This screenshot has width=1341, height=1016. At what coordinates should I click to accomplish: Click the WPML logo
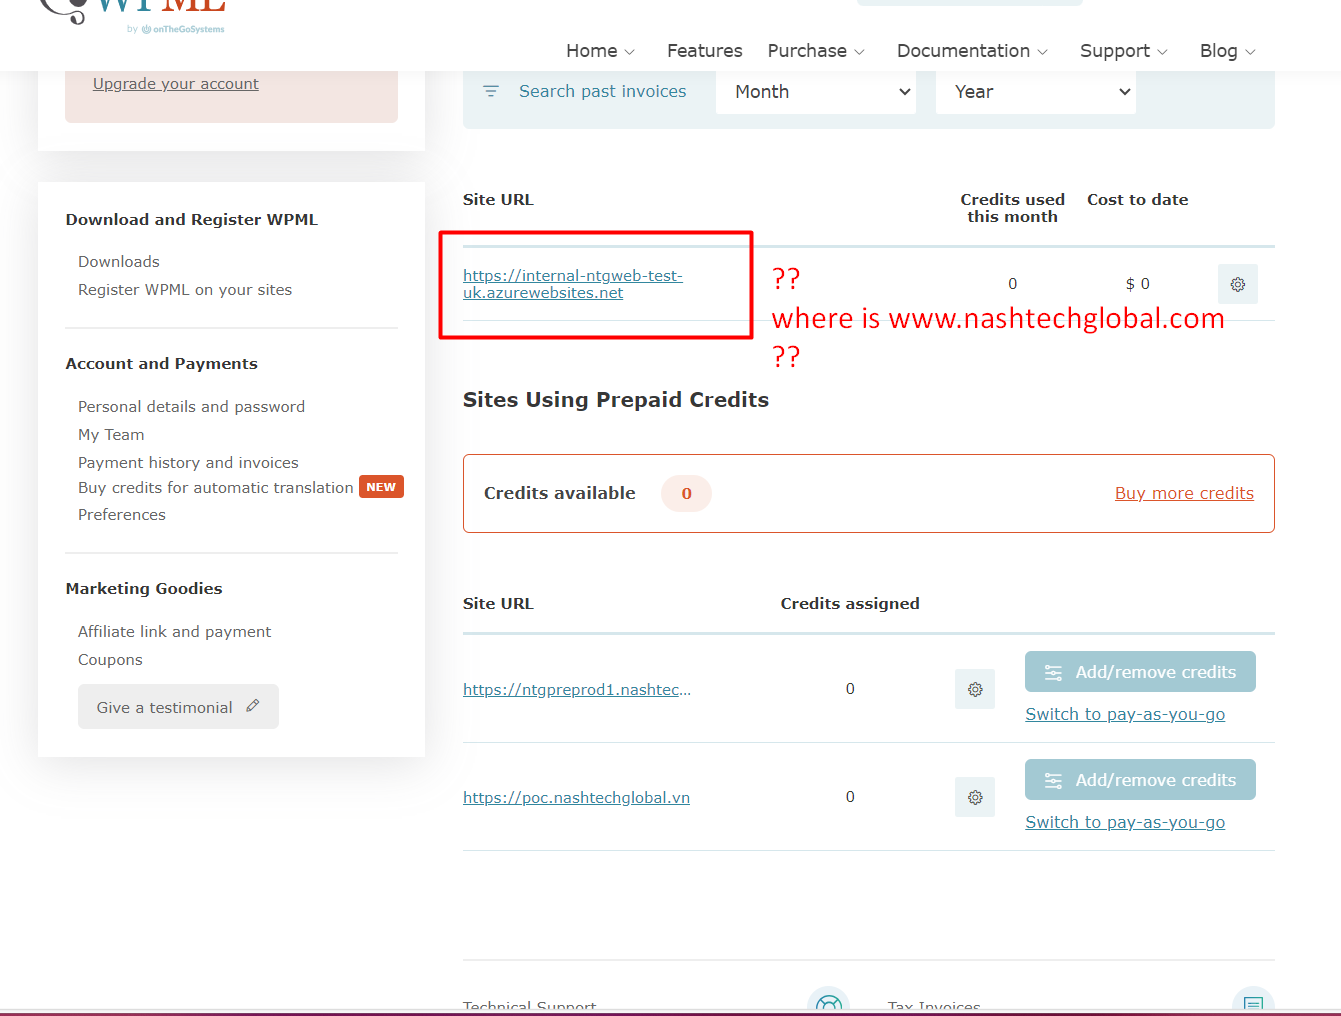(133, 15)
